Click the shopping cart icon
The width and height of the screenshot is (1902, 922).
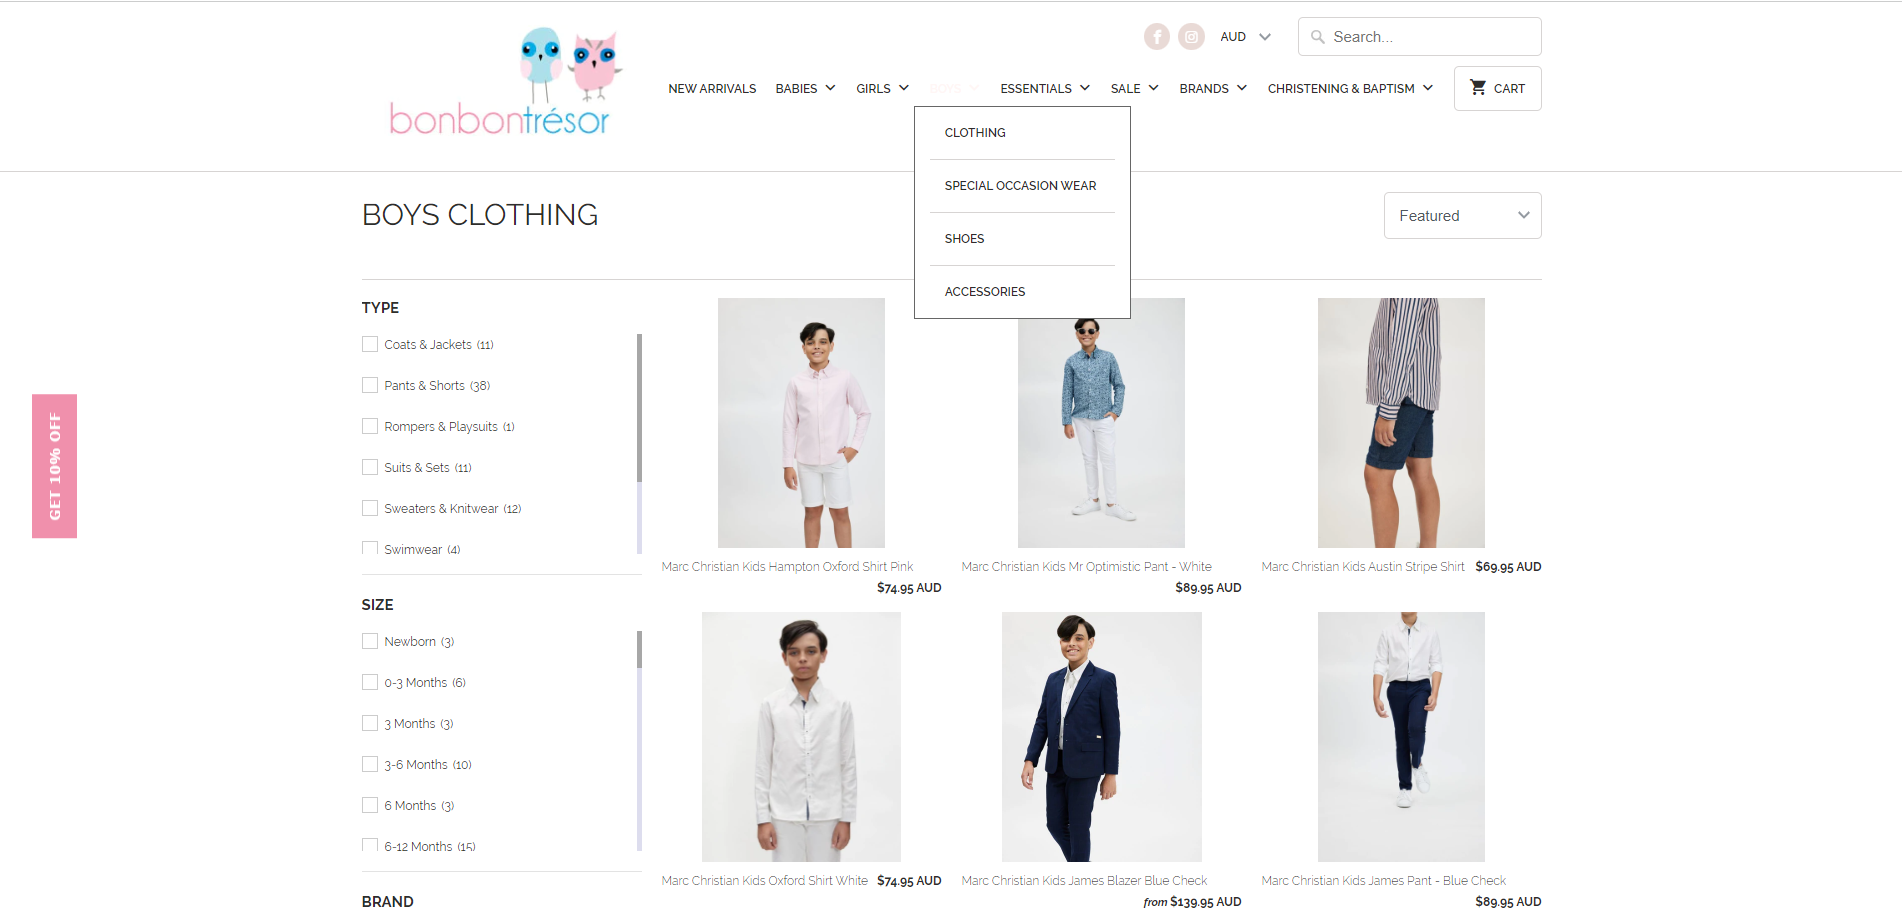1477,88
